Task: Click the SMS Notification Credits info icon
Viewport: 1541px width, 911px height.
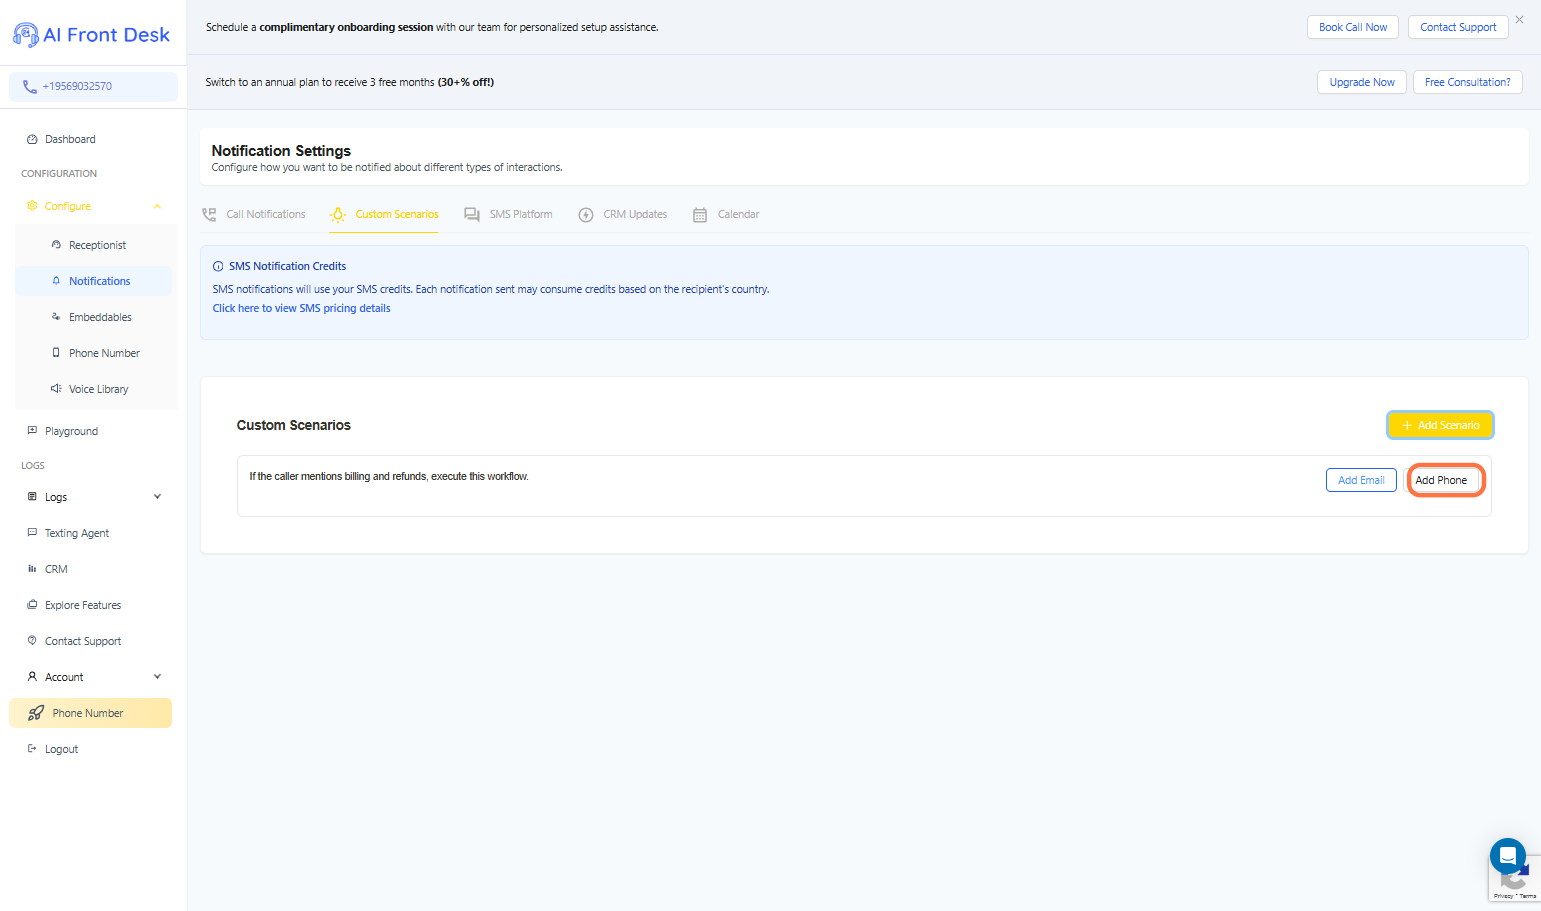Action: click(x=218, y=267)
